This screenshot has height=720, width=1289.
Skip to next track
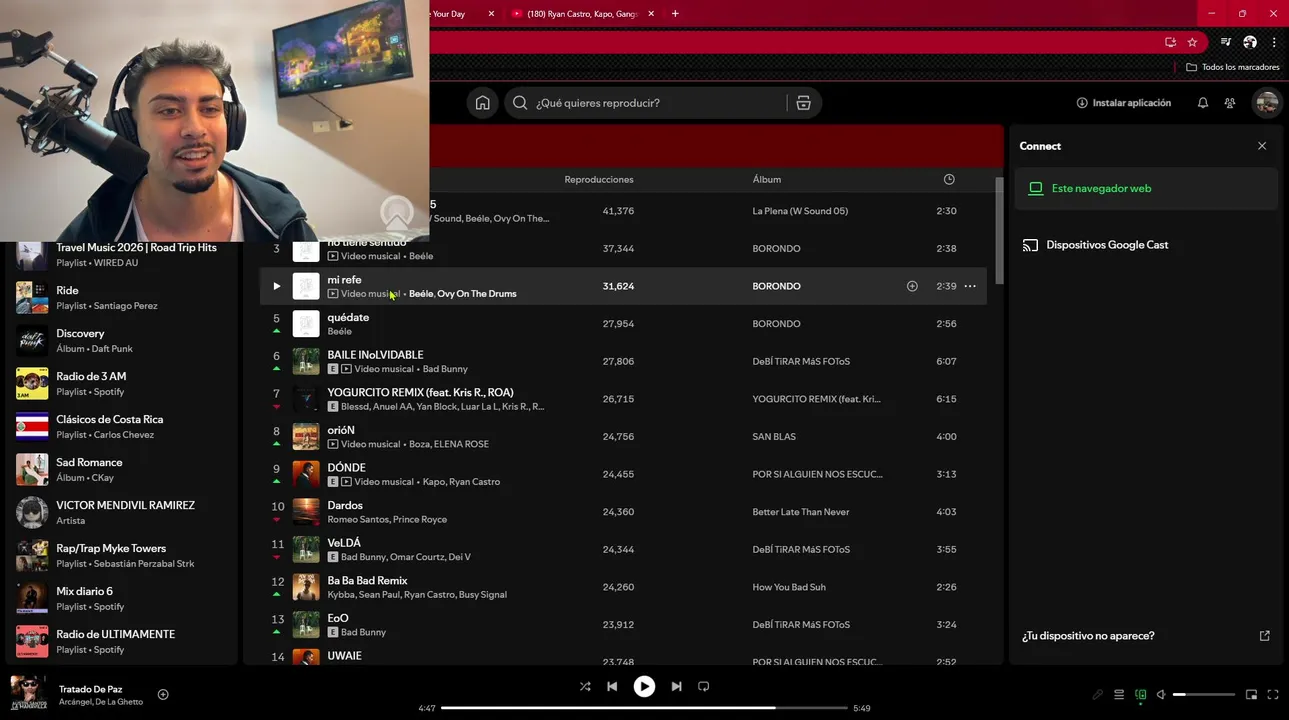pos(676,687)
